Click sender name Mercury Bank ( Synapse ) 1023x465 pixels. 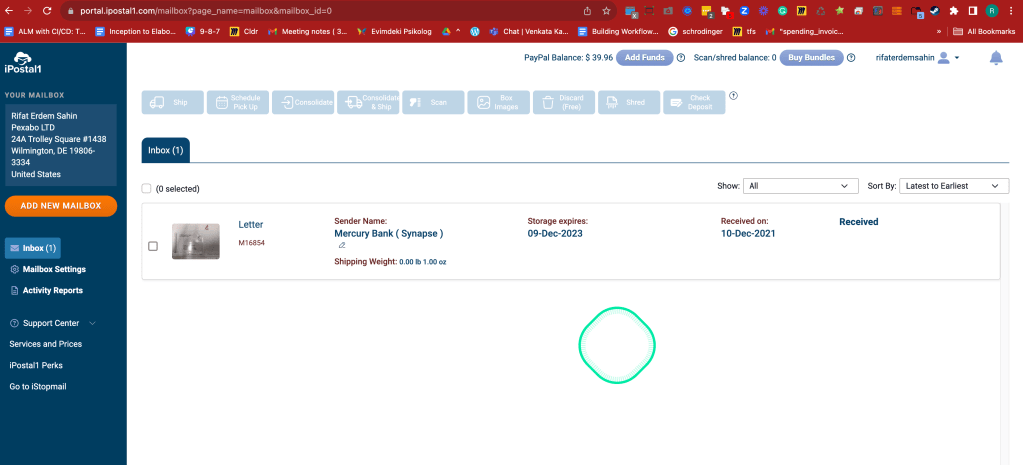pyautogui.click(x=389, y=233)
